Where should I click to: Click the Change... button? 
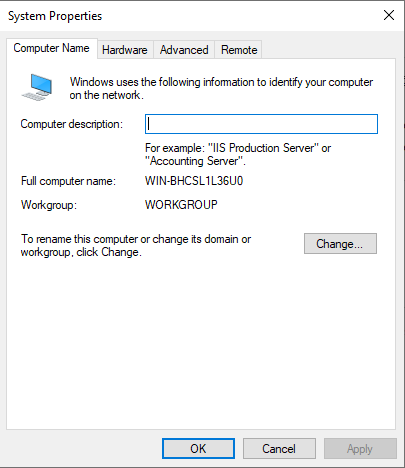340,244
